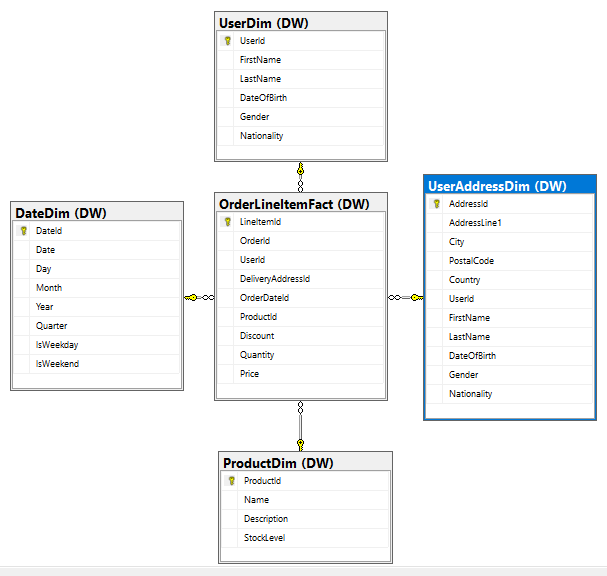The width and height of the screenshot is (607, 576).
Task: Select the Nationality column in UserAddressDim
Action: pos(510,394)
